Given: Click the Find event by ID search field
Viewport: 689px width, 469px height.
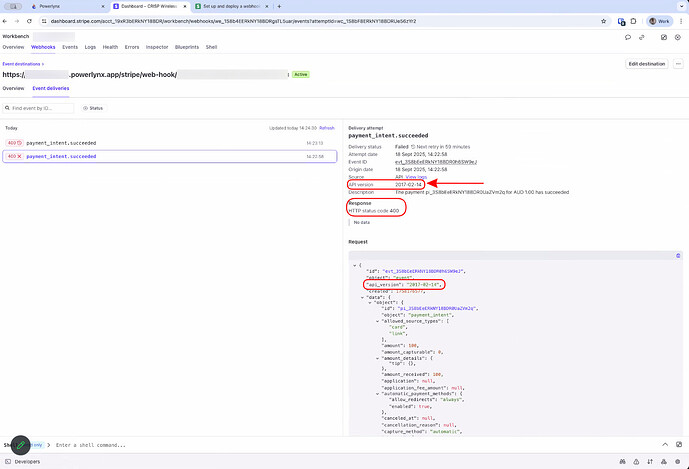Looking at the screenshot, I should [40, 107].
